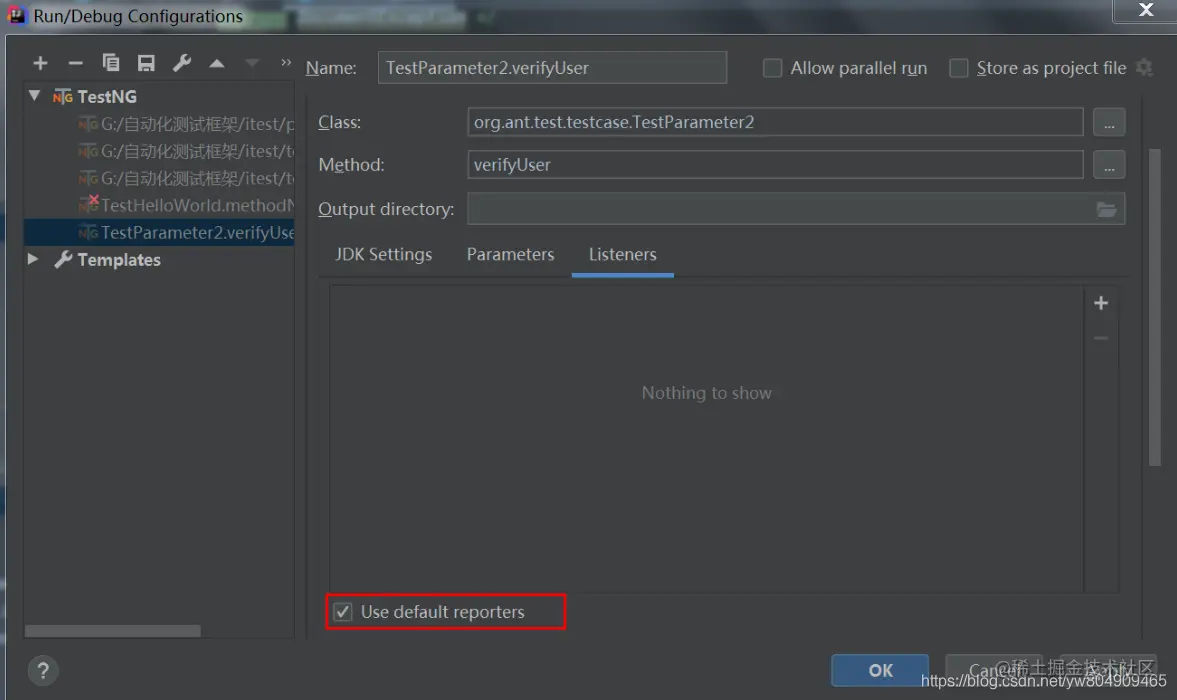The image size is (1177, 700).
Task: Click in the Method field
Action: 775,165
